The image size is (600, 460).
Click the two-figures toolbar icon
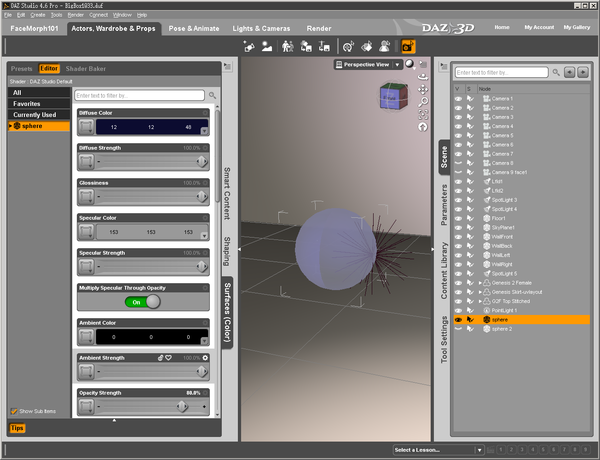(287, 47)
